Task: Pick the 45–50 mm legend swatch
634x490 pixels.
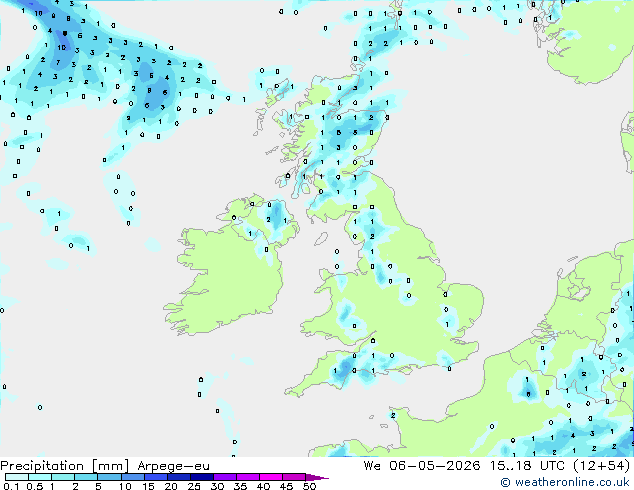Action: coord(294,477)
